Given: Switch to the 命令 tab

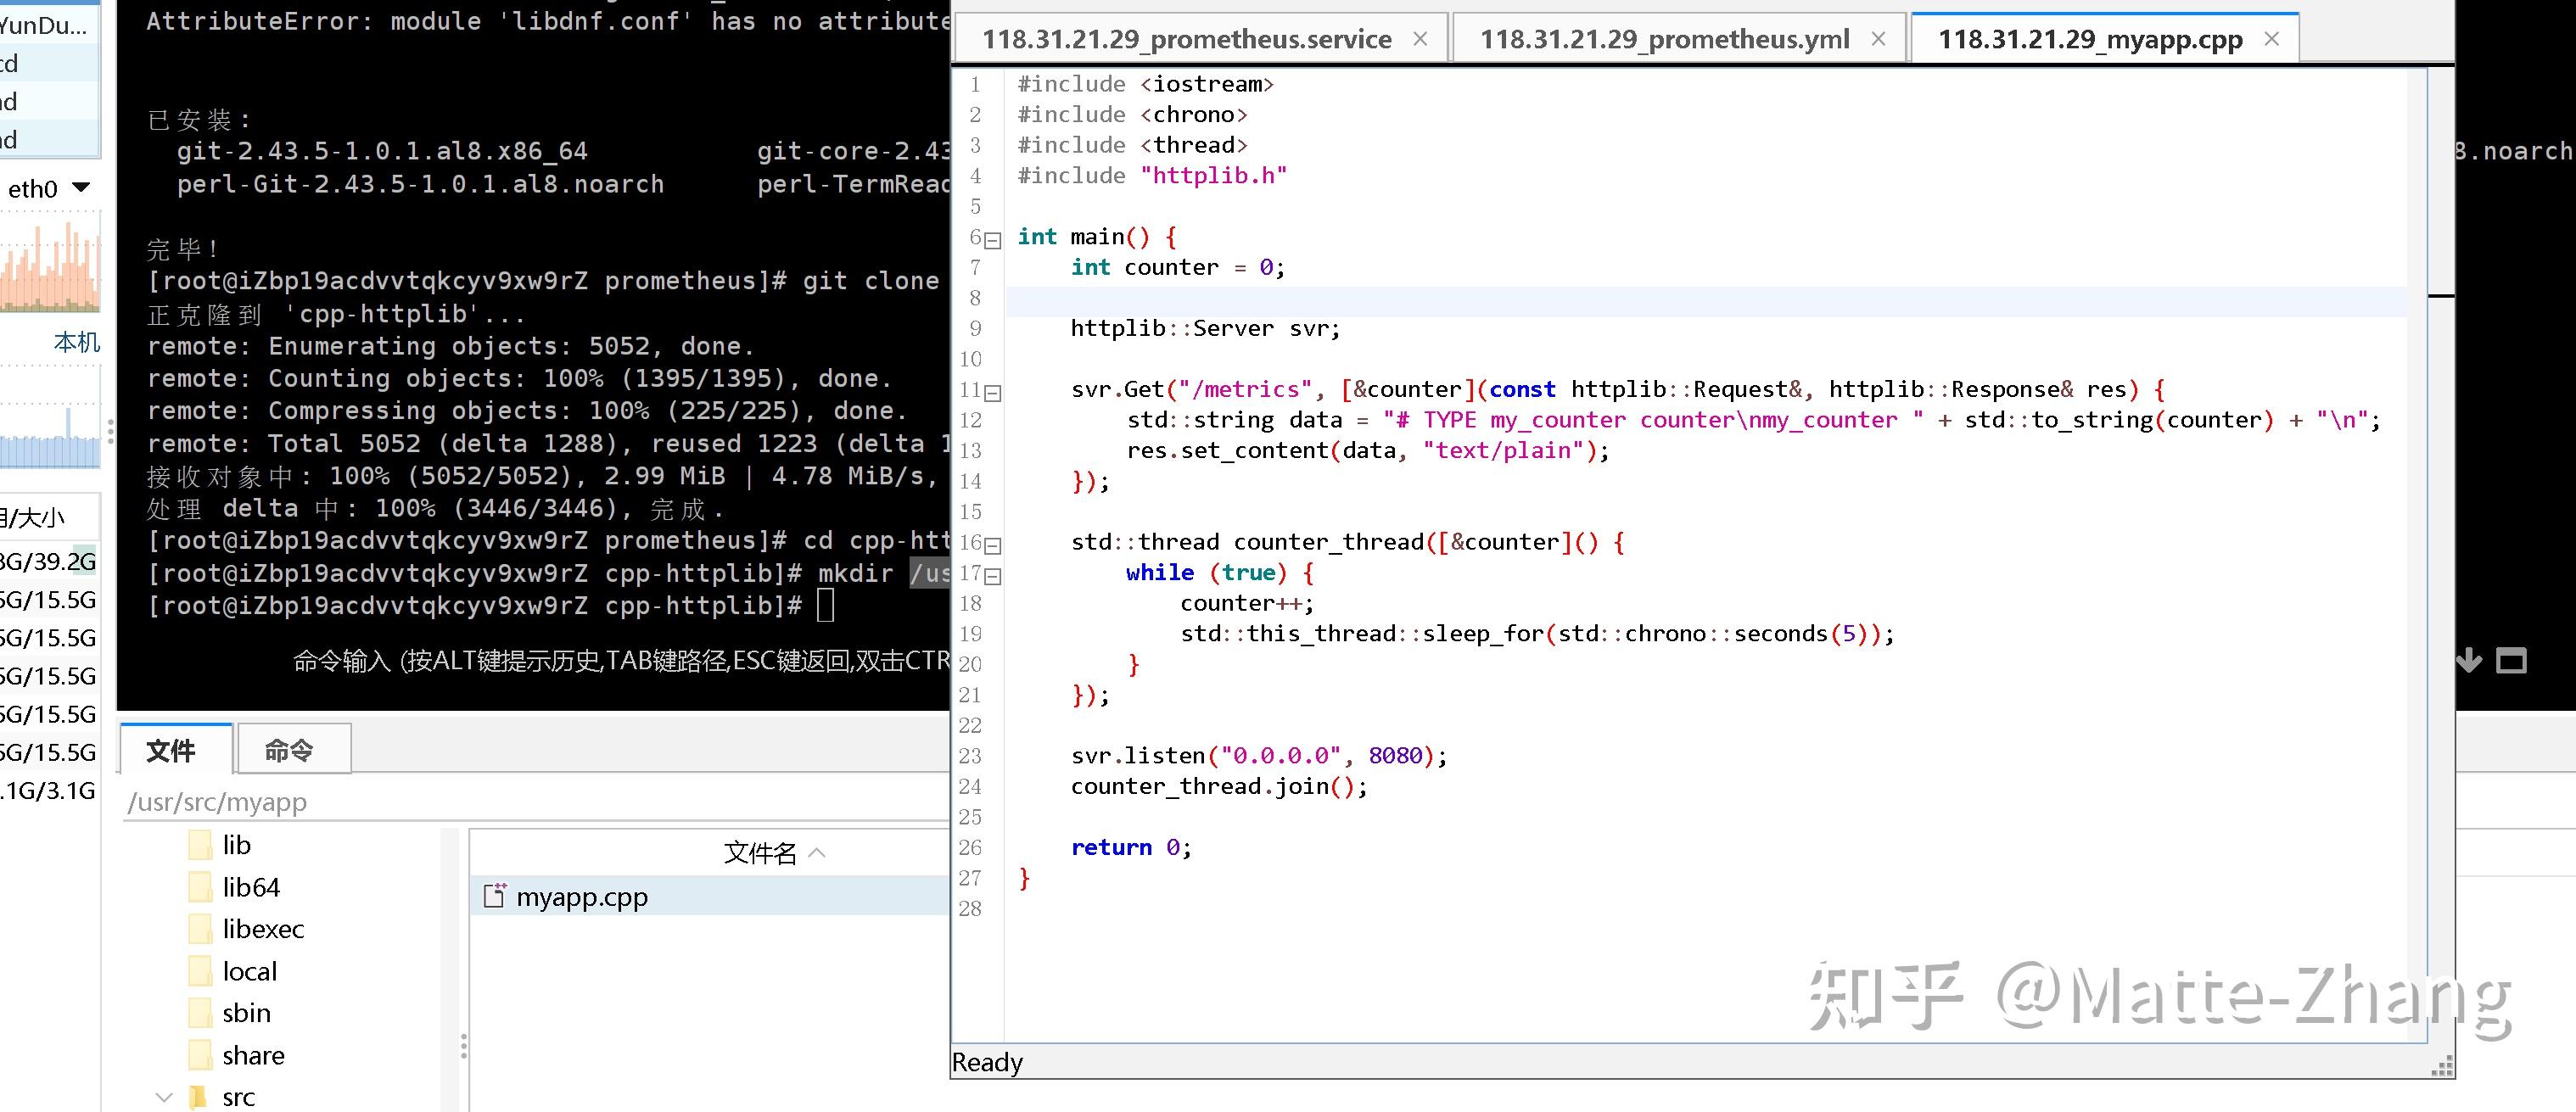Looking at the screenshot, I should [293, 750].
